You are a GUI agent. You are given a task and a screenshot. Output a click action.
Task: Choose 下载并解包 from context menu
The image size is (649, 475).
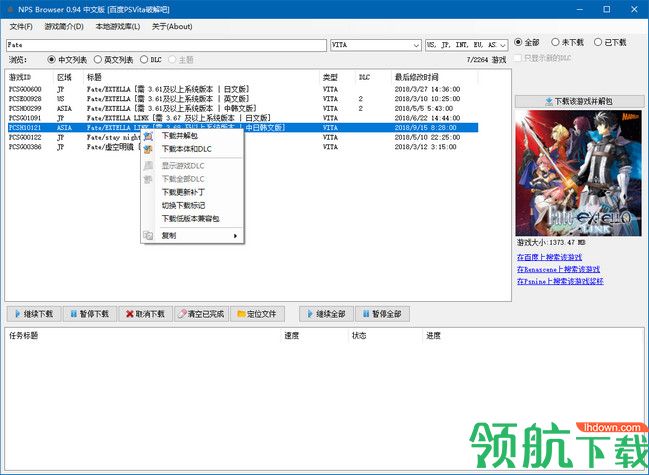click(x=192, y=136)
